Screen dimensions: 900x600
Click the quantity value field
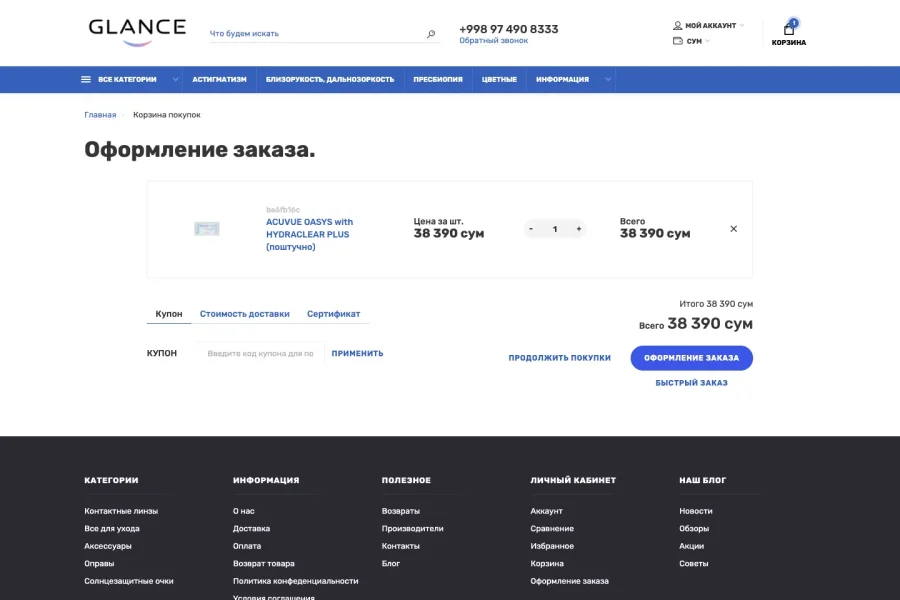pos(555,229)
